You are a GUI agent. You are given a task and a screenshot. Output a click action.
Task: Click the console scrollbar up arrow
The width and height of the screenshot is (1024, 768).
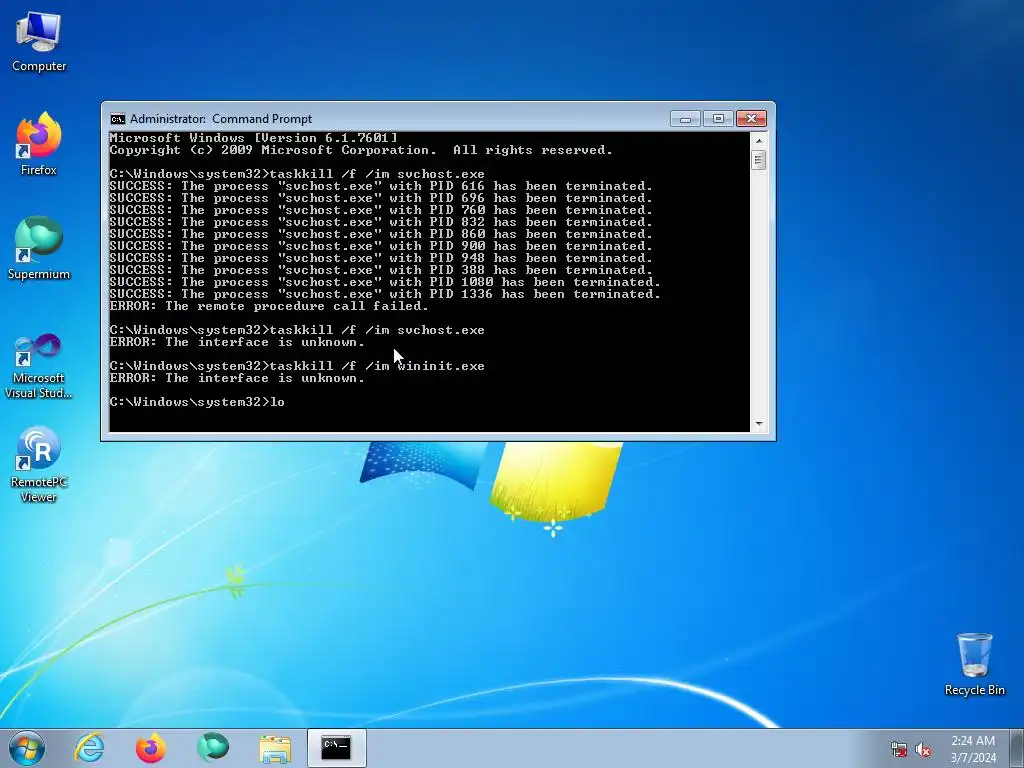click(x=759, y=140)
